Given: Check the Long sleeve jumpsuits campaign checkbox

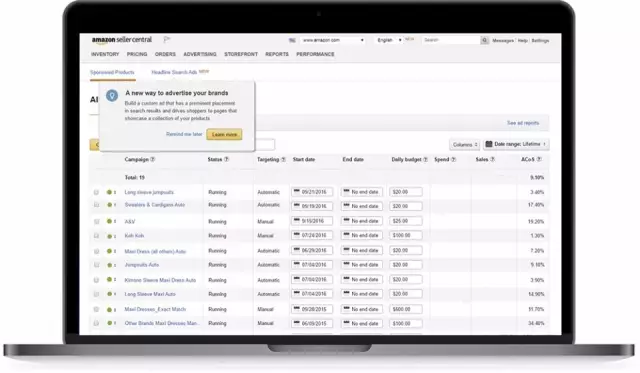Looking at the screenshot, I should (96, 192).
